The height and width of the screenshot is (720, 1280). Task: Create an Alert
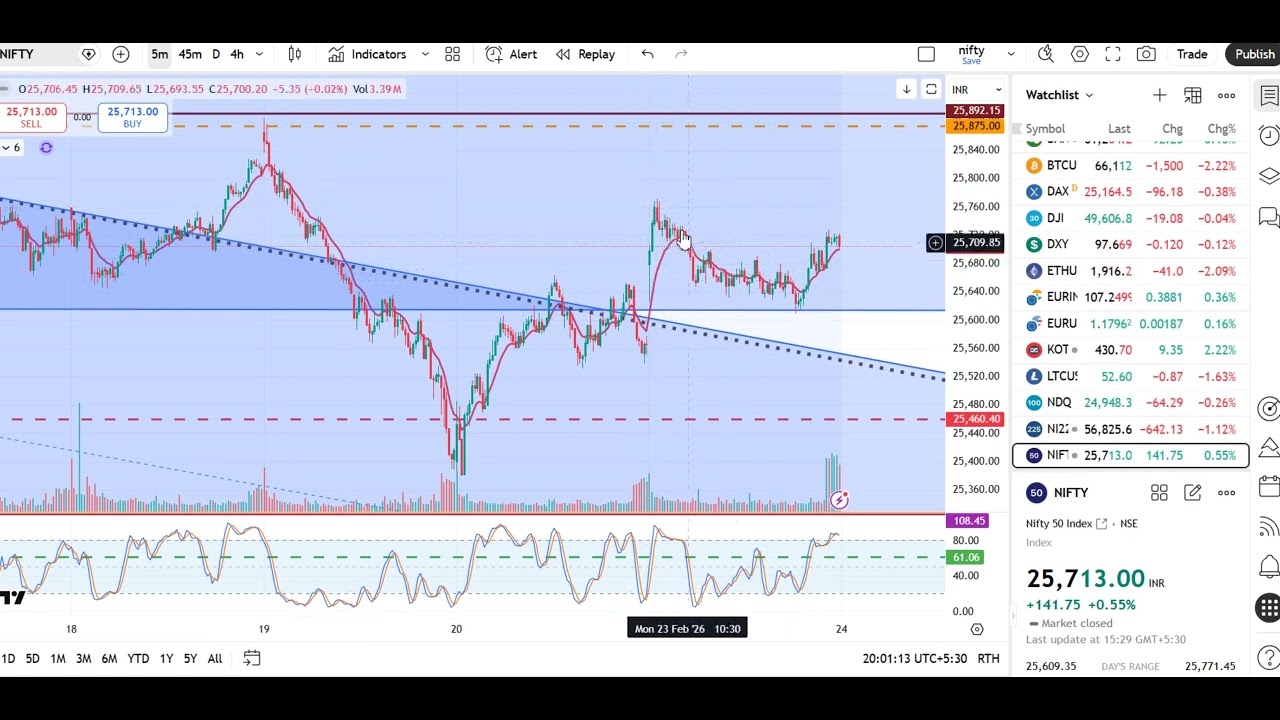(x=511, y=54)
